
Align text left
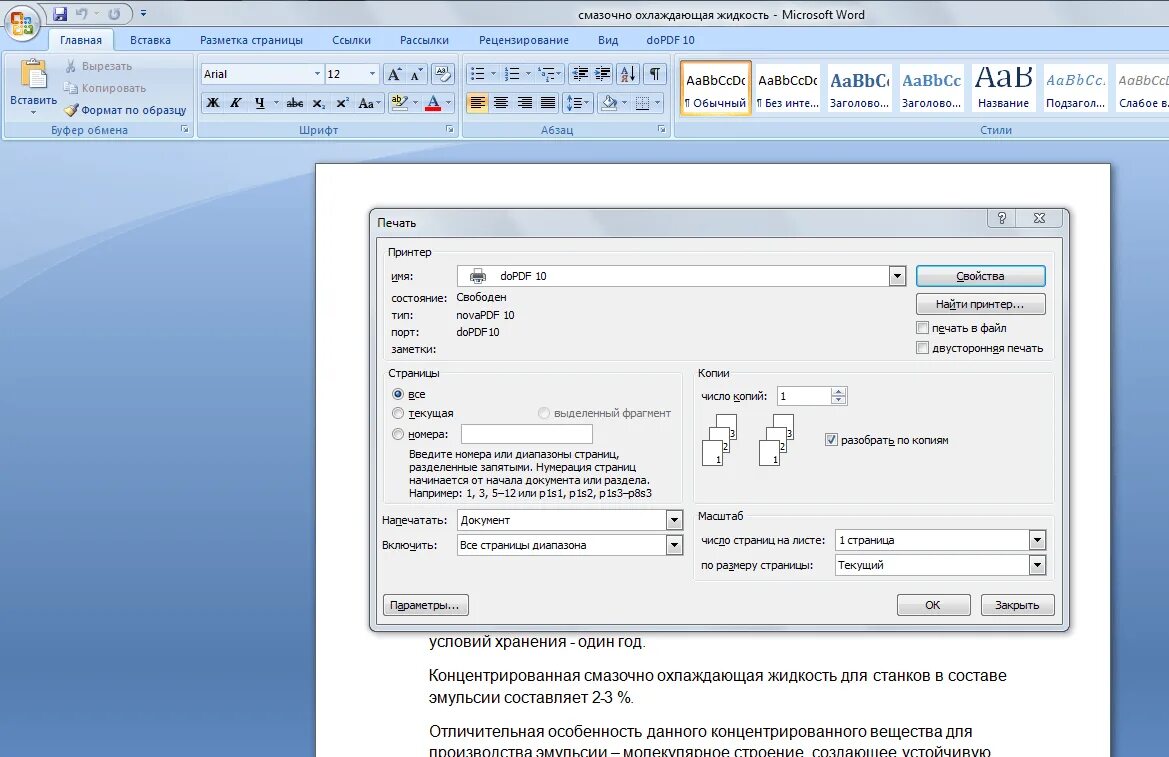[478, 103]
